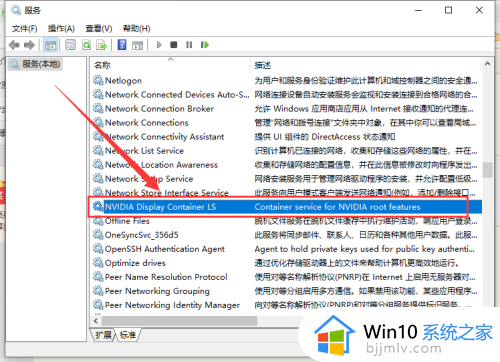This screenshot has height=362, width=500.
Task: Select the Network Connection Broker service
Action: point(287,109)
